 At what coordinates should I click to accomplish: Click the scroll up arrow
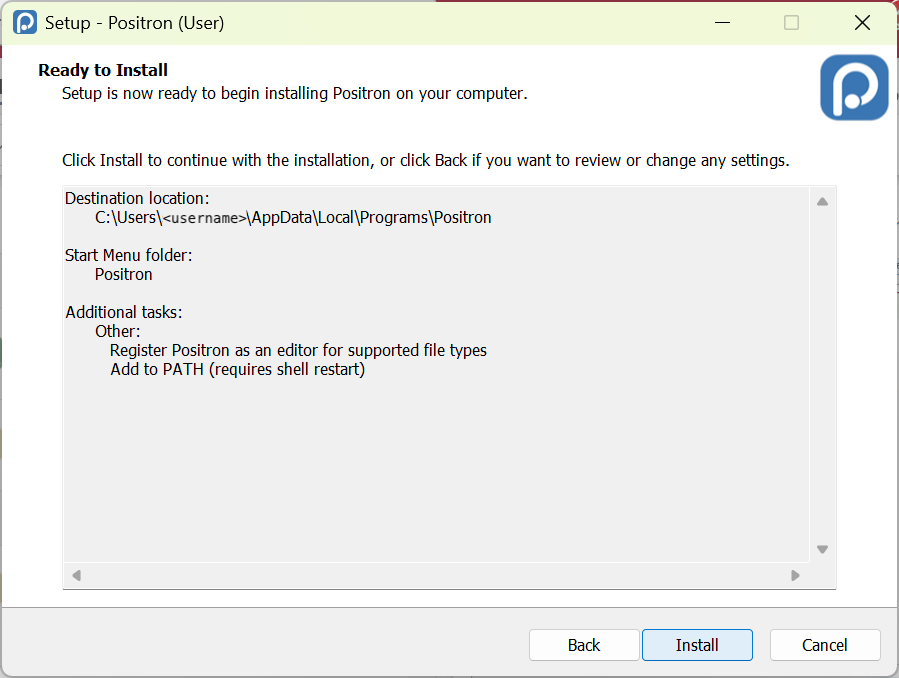pyautogui.click(x=822, y=201)
